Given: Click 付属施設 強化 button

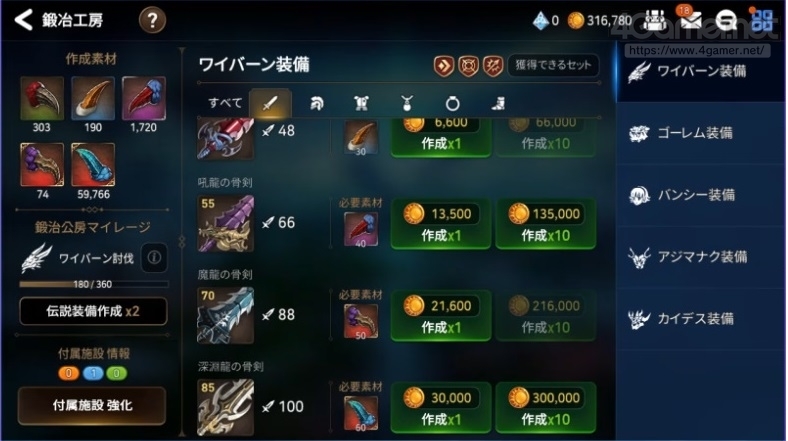Looking at the screenshot, I should (92, 405).
